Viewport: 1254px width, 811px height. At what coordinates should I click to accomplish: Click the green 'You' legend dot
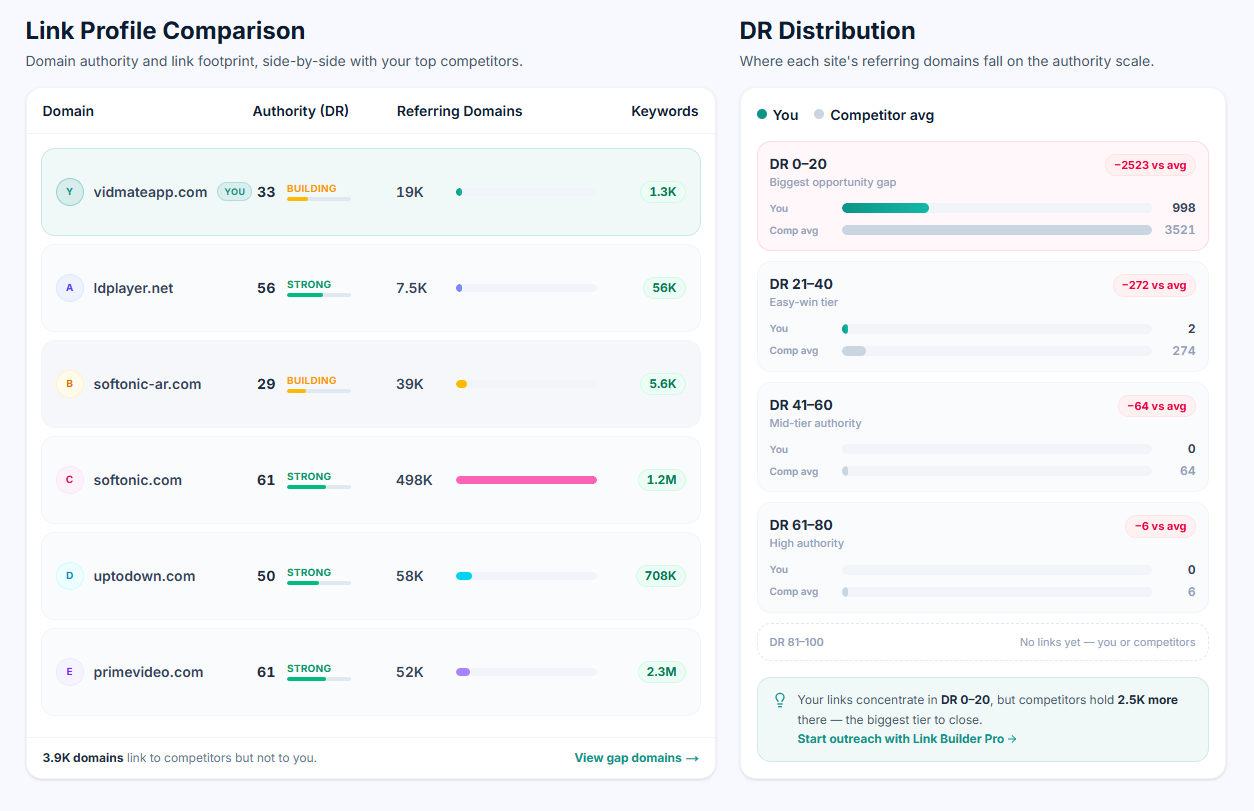pyautogui.click(x=762, y=115)
